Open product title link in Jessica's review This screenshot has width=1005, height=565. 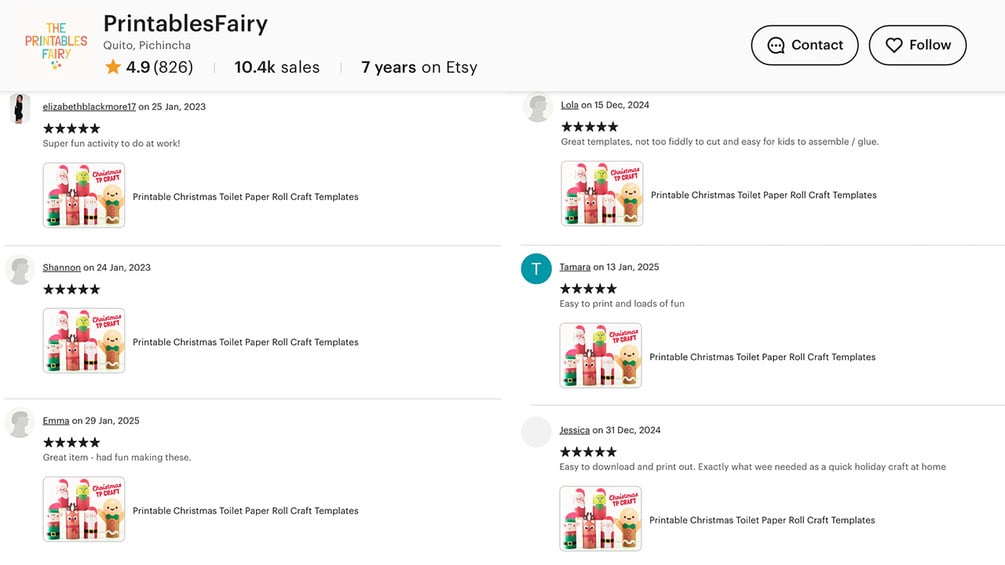click(762, 520)
